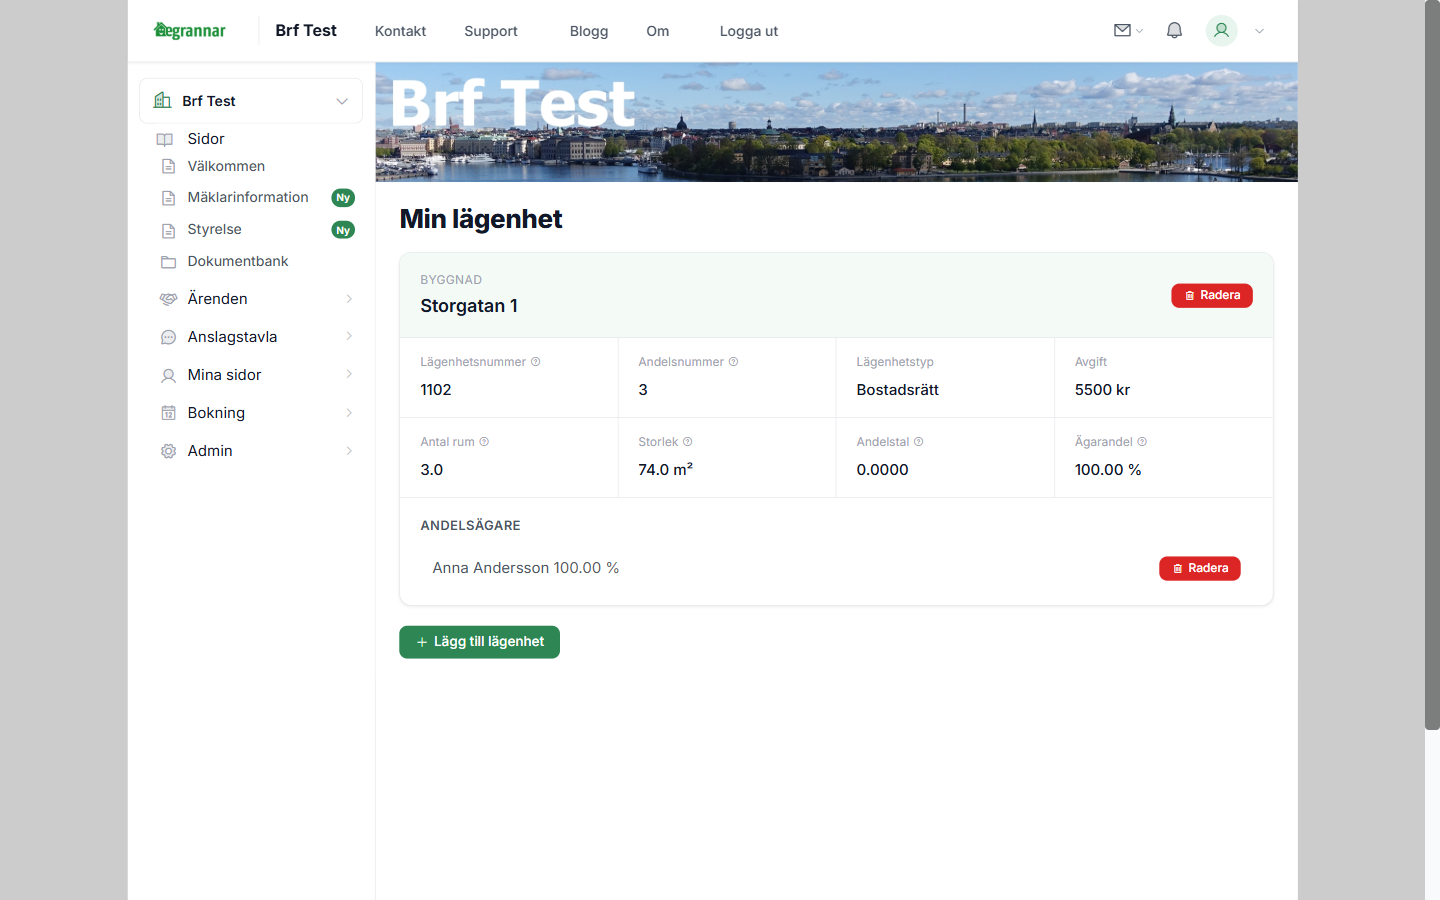Viewport: 1440px width, 900px height.
Task: Click the 5500 kr fee value
Action: pyautogui.click(x=1102, y=390)
